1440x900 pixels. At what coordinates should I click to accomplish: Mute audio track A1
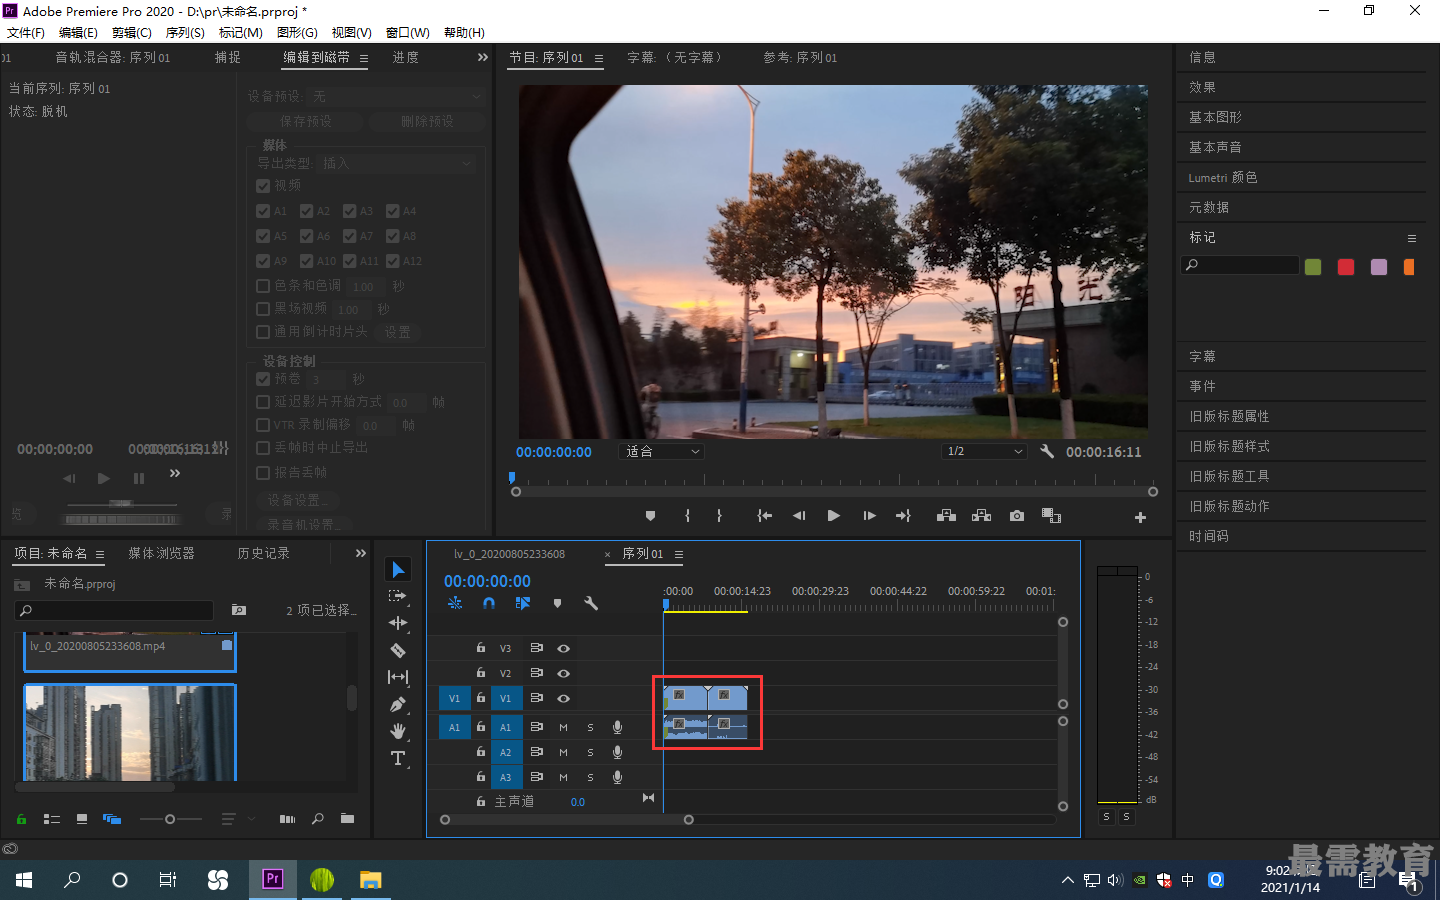pos(563,727)
